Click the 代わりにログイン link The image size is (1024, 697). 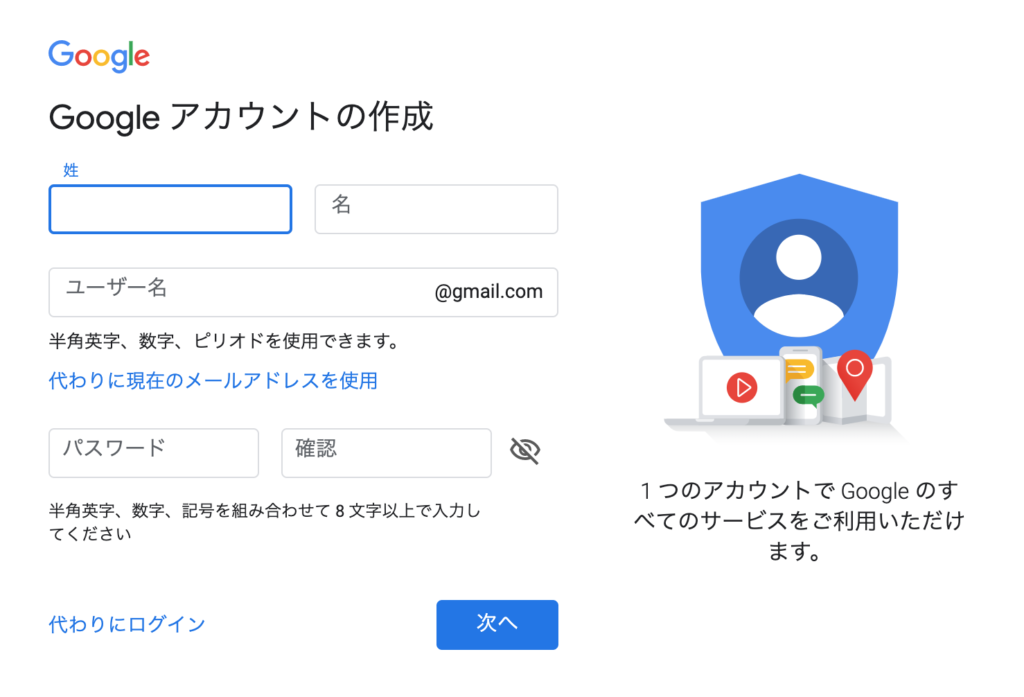coord(127,624)
